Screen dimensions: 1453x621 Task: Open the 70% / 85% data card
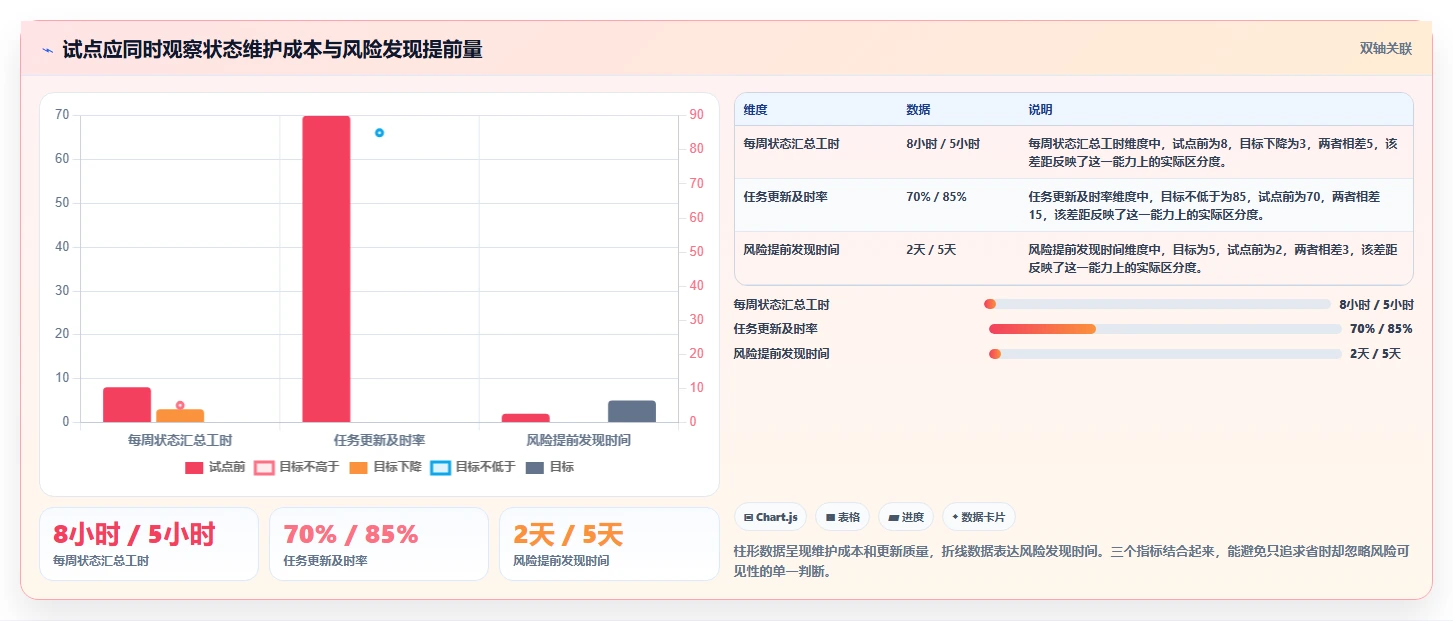point(379,544)
